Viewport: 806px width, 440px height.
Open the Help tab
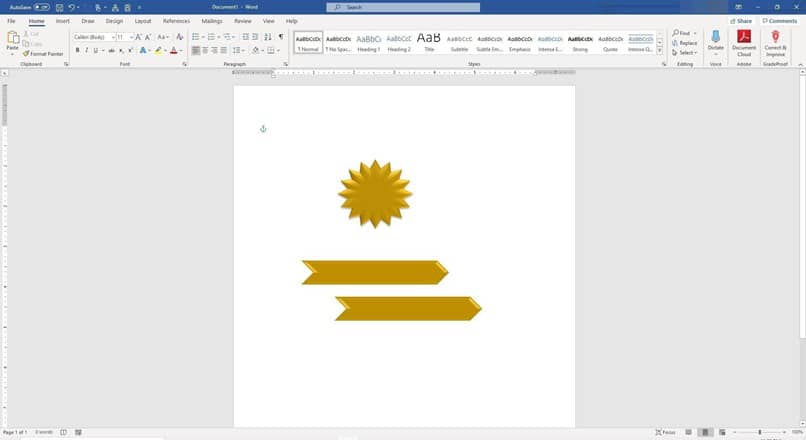coord(291,21)
